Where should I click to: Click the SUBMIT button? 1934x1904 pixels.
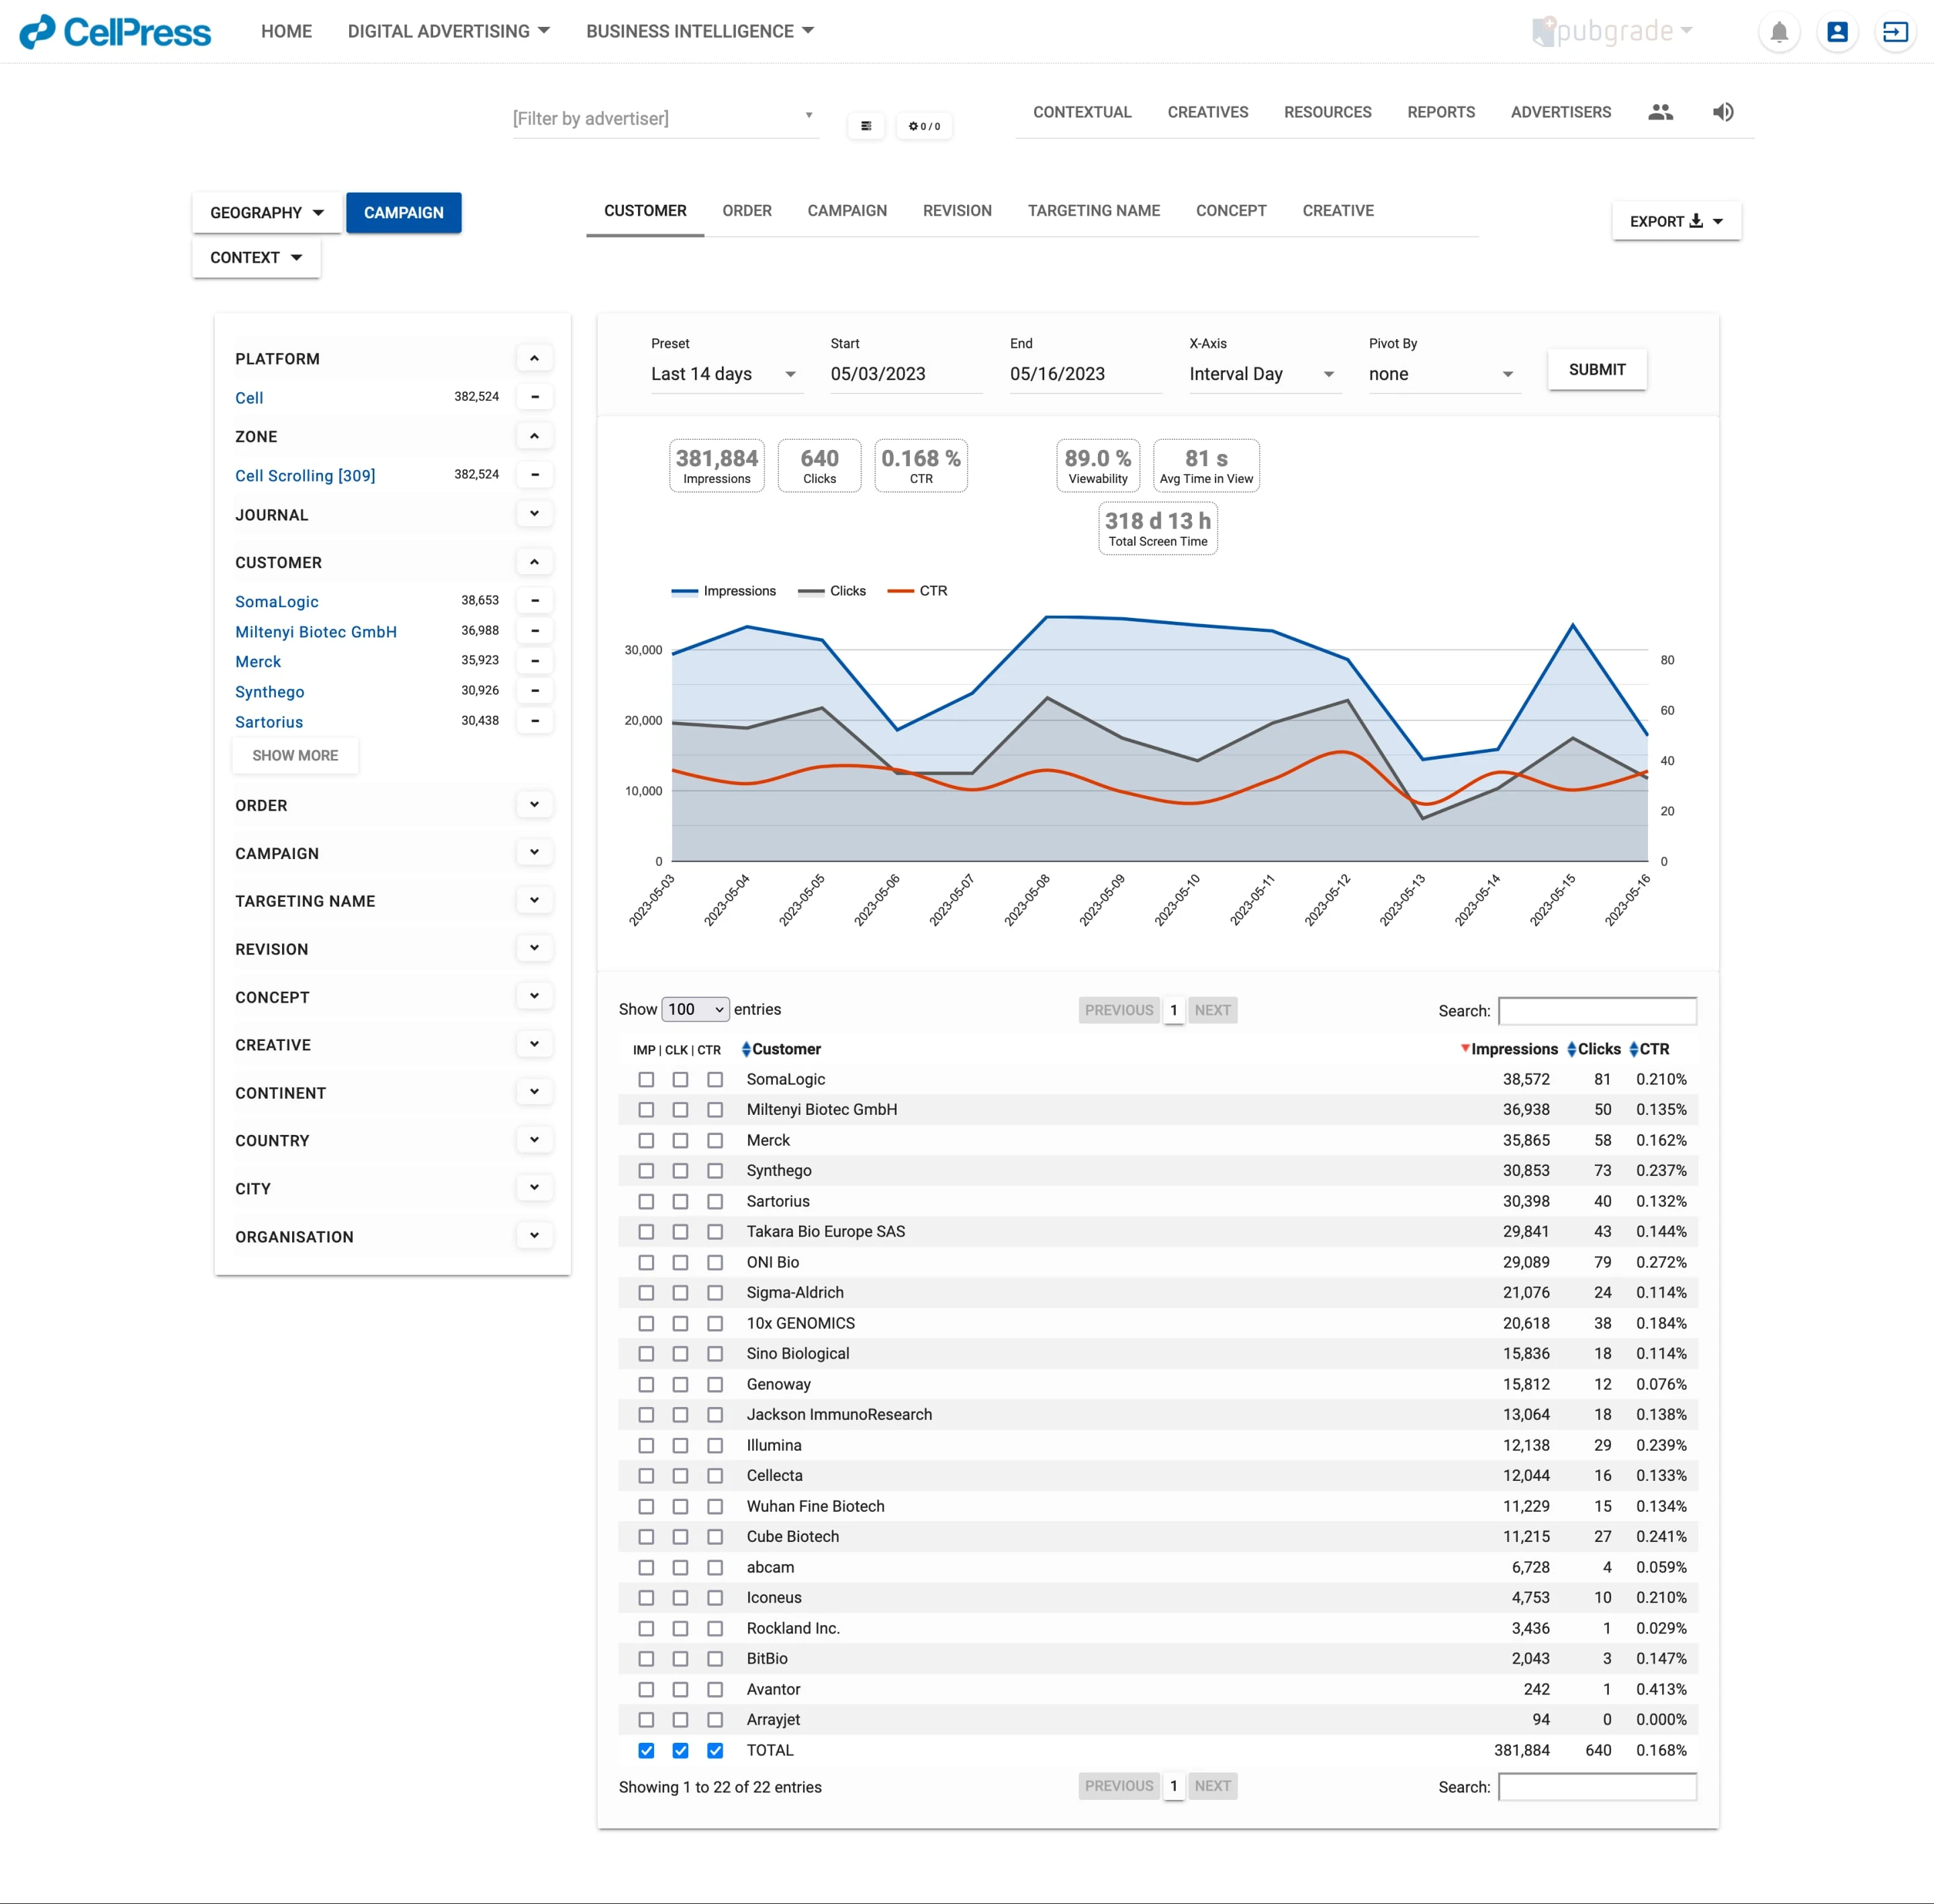pyautogui.click(x=1597, y=370)
